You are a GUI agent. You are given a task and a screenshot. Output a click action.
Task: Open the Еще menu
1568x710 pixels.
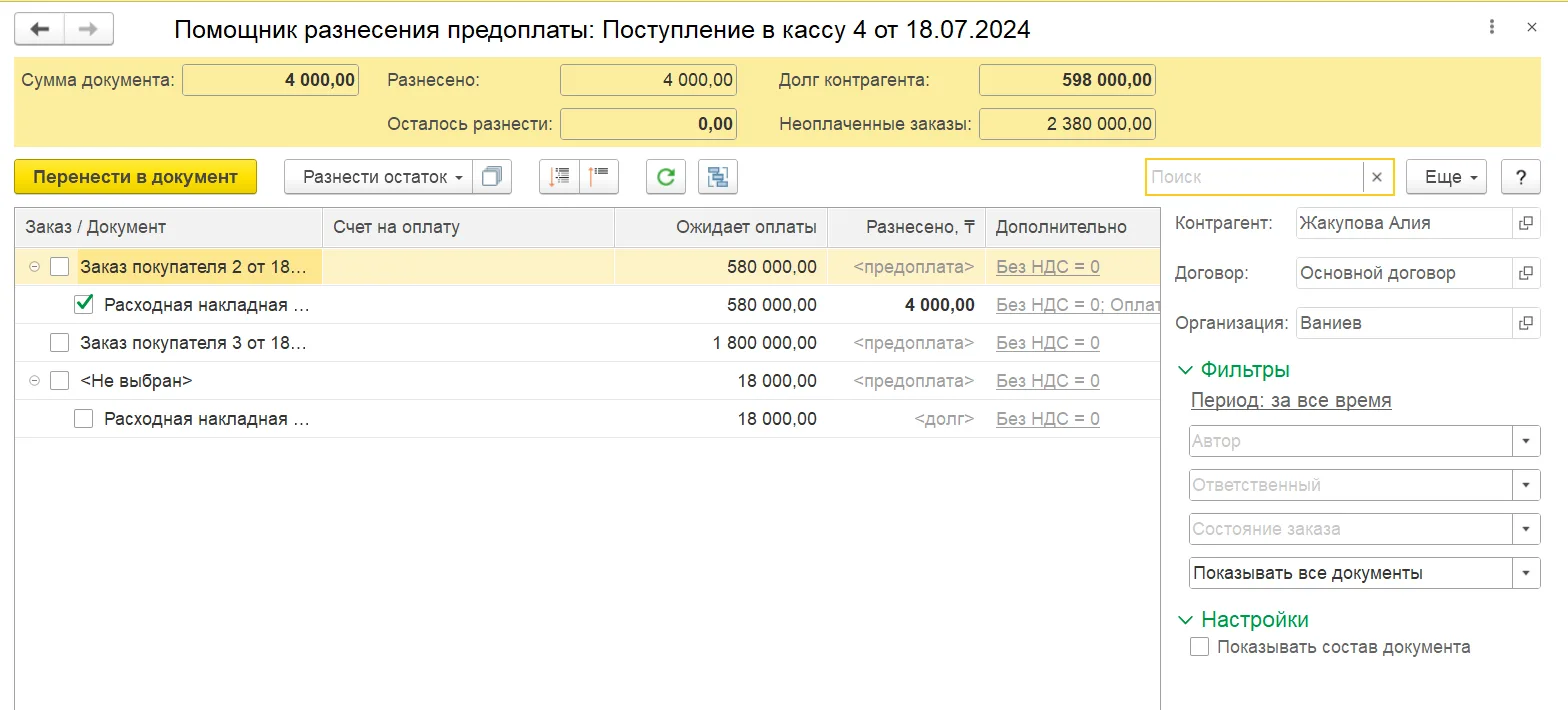[x=1446, y=177]
